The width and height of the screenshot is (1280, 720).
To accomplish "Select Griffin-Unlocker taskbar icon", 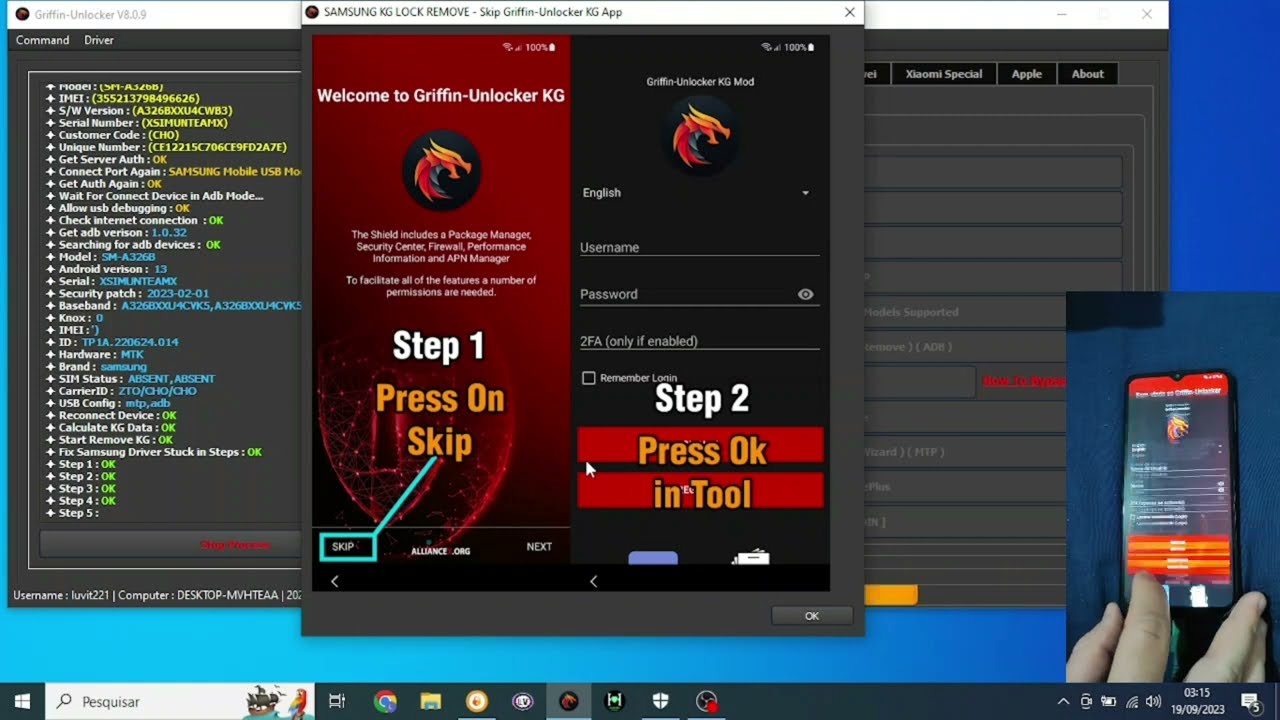I will 568,701.
